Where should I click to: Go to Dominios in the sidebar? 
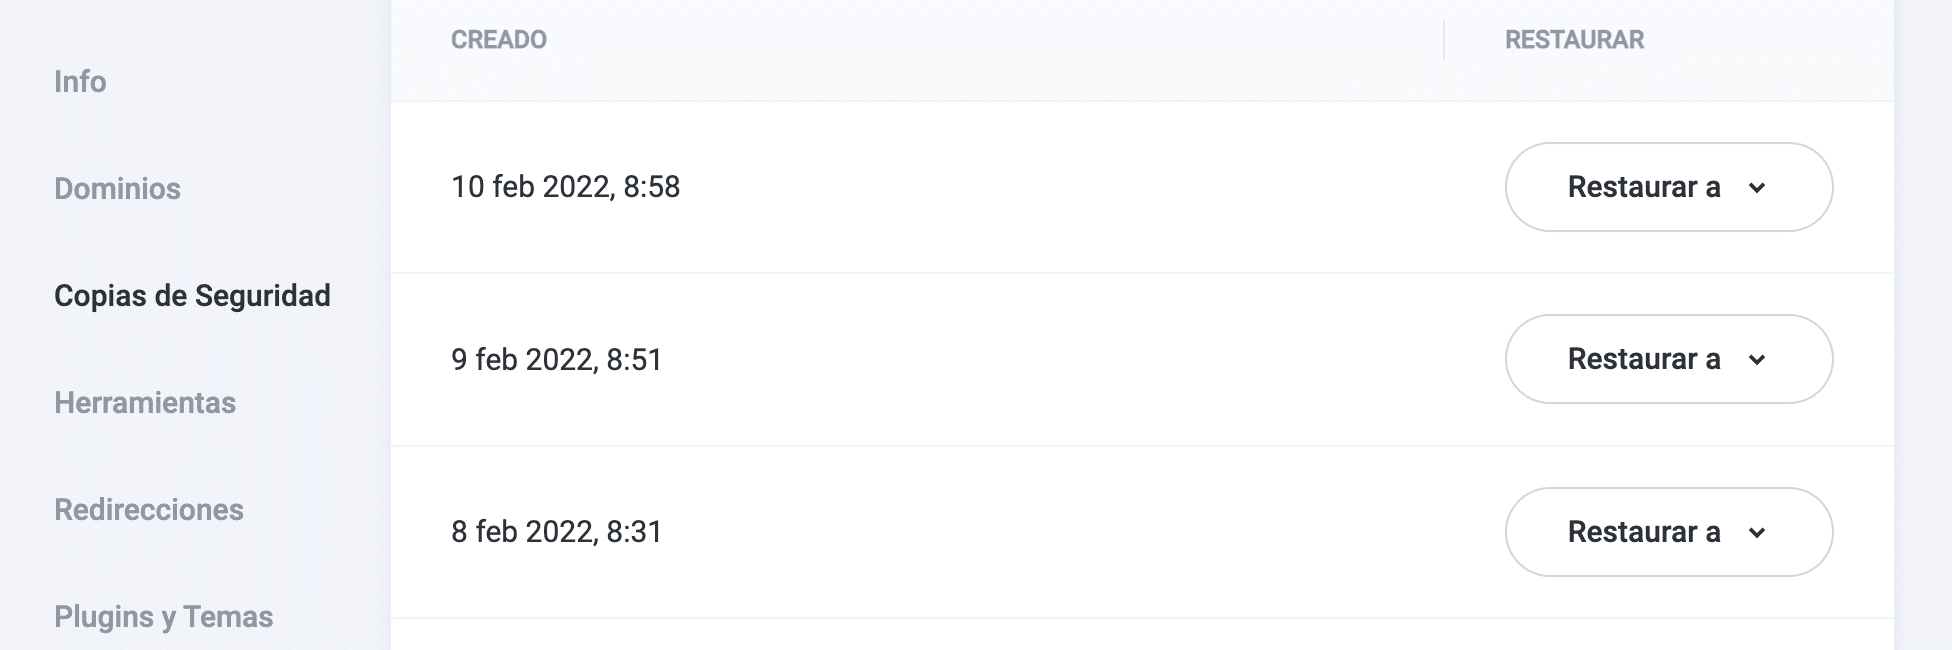pos(117,189)
